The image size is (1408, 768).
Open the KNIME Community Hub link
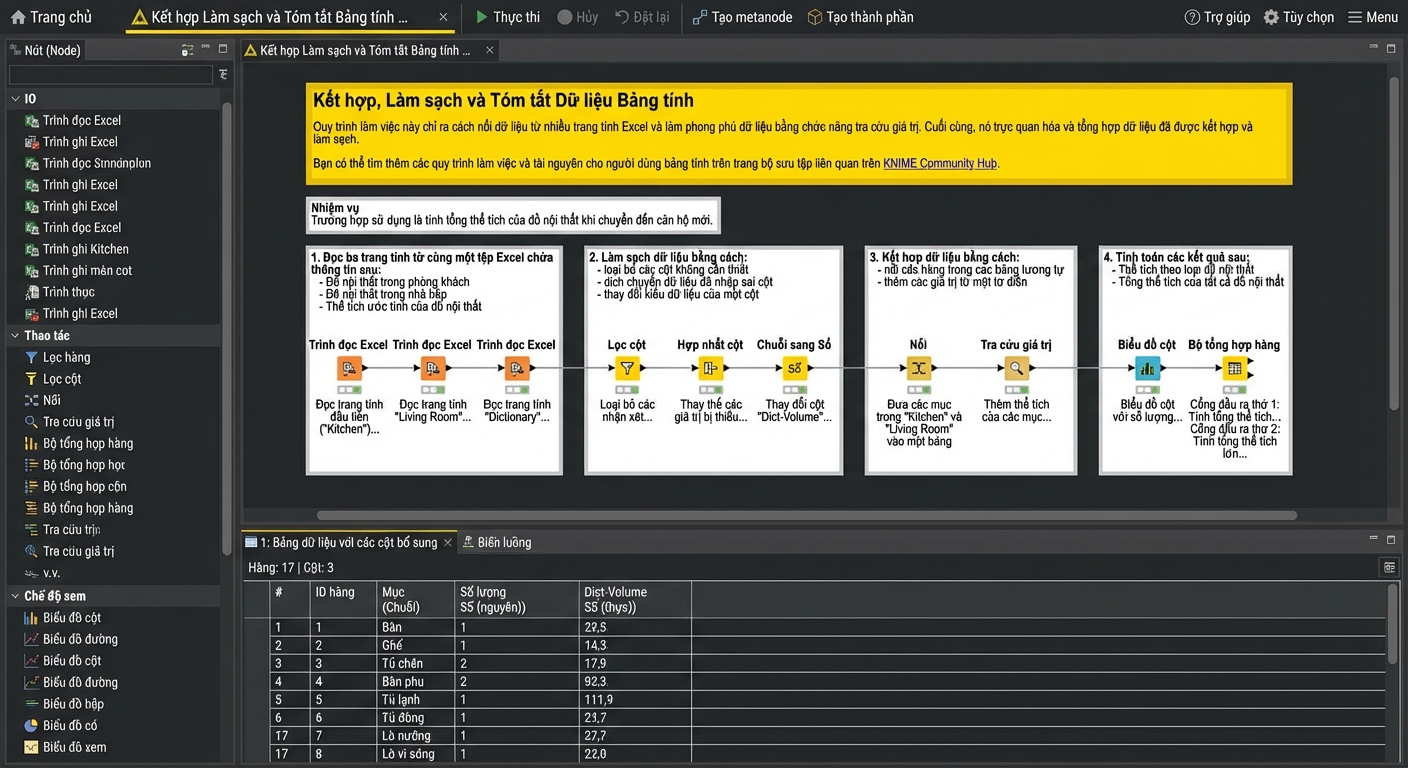[x=940, y=163]
